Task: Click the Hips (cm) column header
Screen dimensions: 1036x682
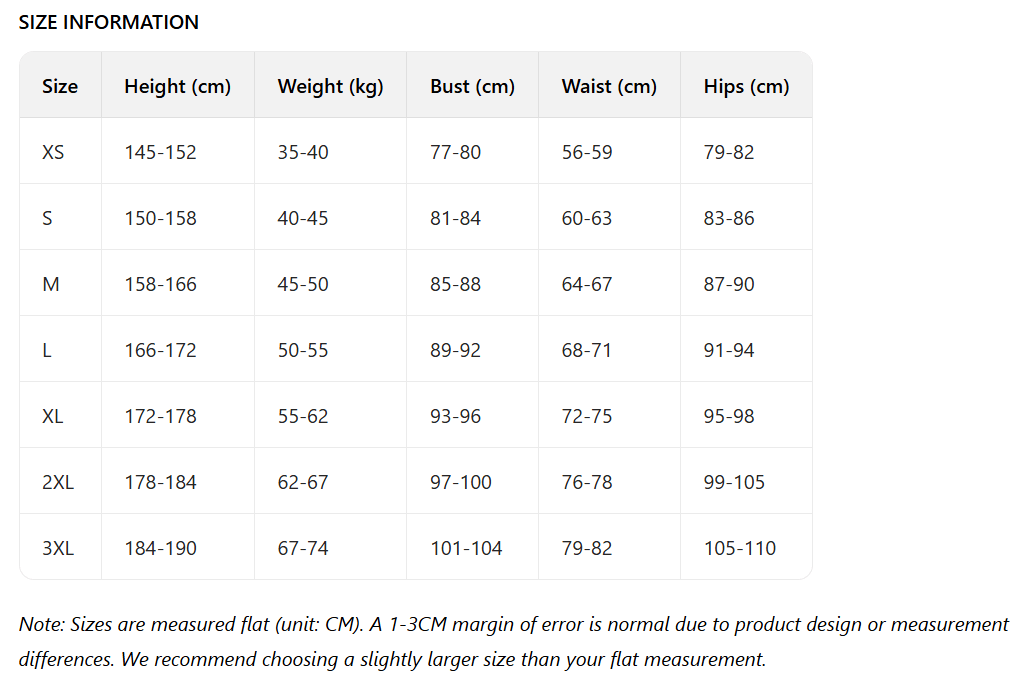Action: click(746, 86)
